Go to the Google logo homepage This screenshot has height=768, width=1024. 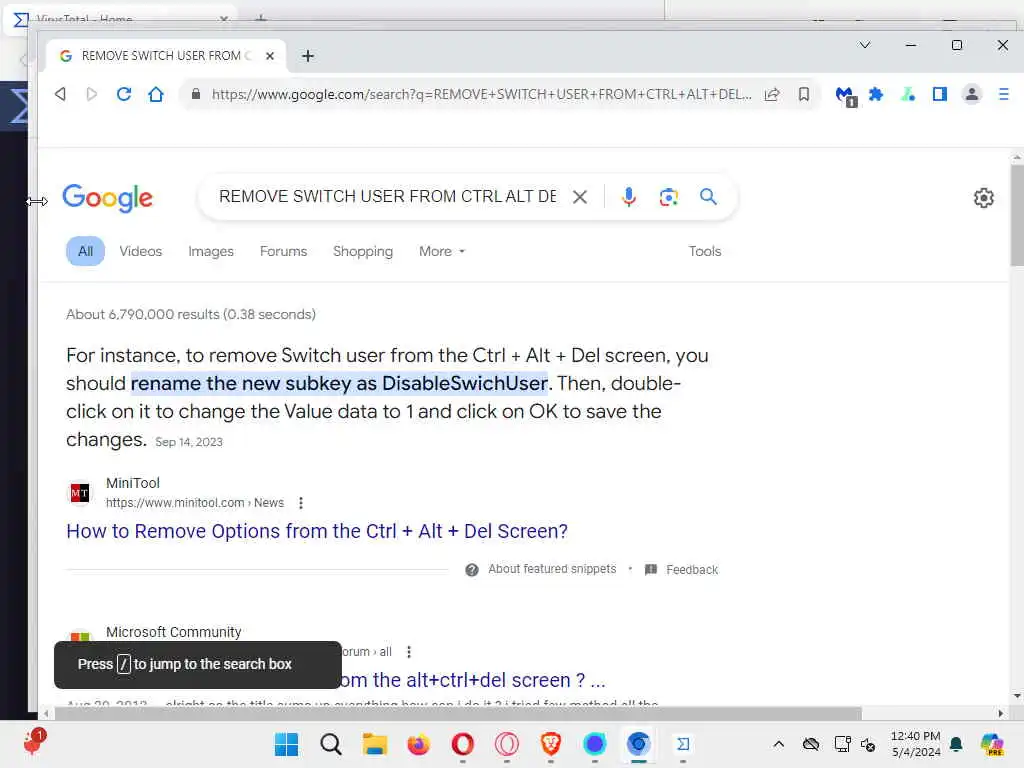pyautogui.click(x=108, y=198)
